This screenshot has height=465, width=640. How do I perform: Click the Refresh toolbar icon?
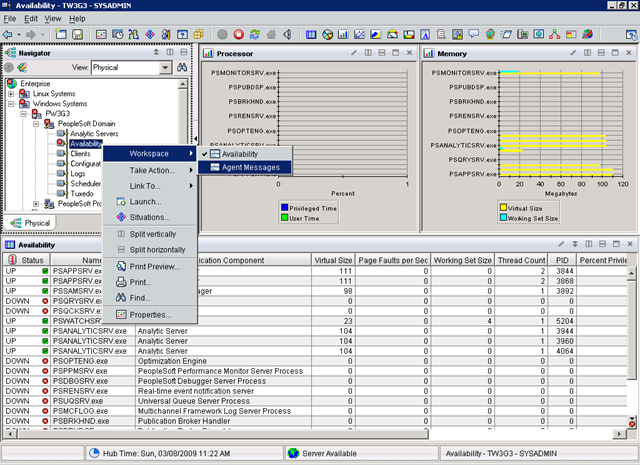click(x=255, y=35)
